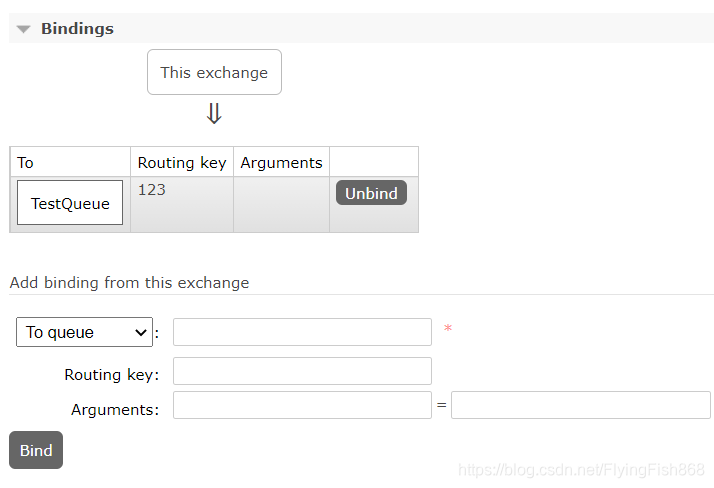Click the "Routing key" column header
714x488 pixels.
[182, 162]
